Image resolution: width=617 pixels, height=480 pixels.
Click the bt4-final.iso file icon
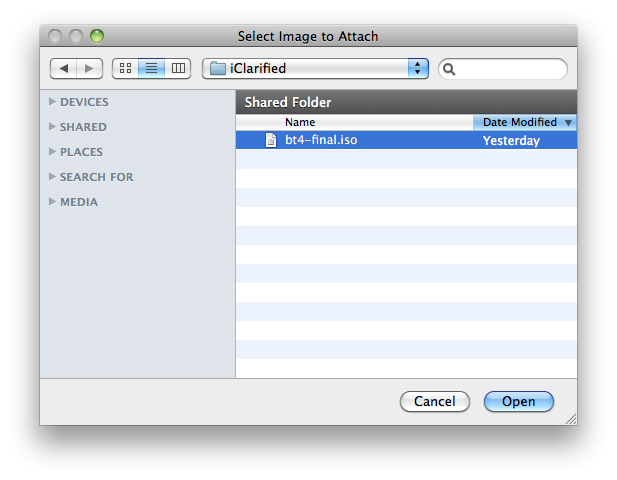pos(270,141)
